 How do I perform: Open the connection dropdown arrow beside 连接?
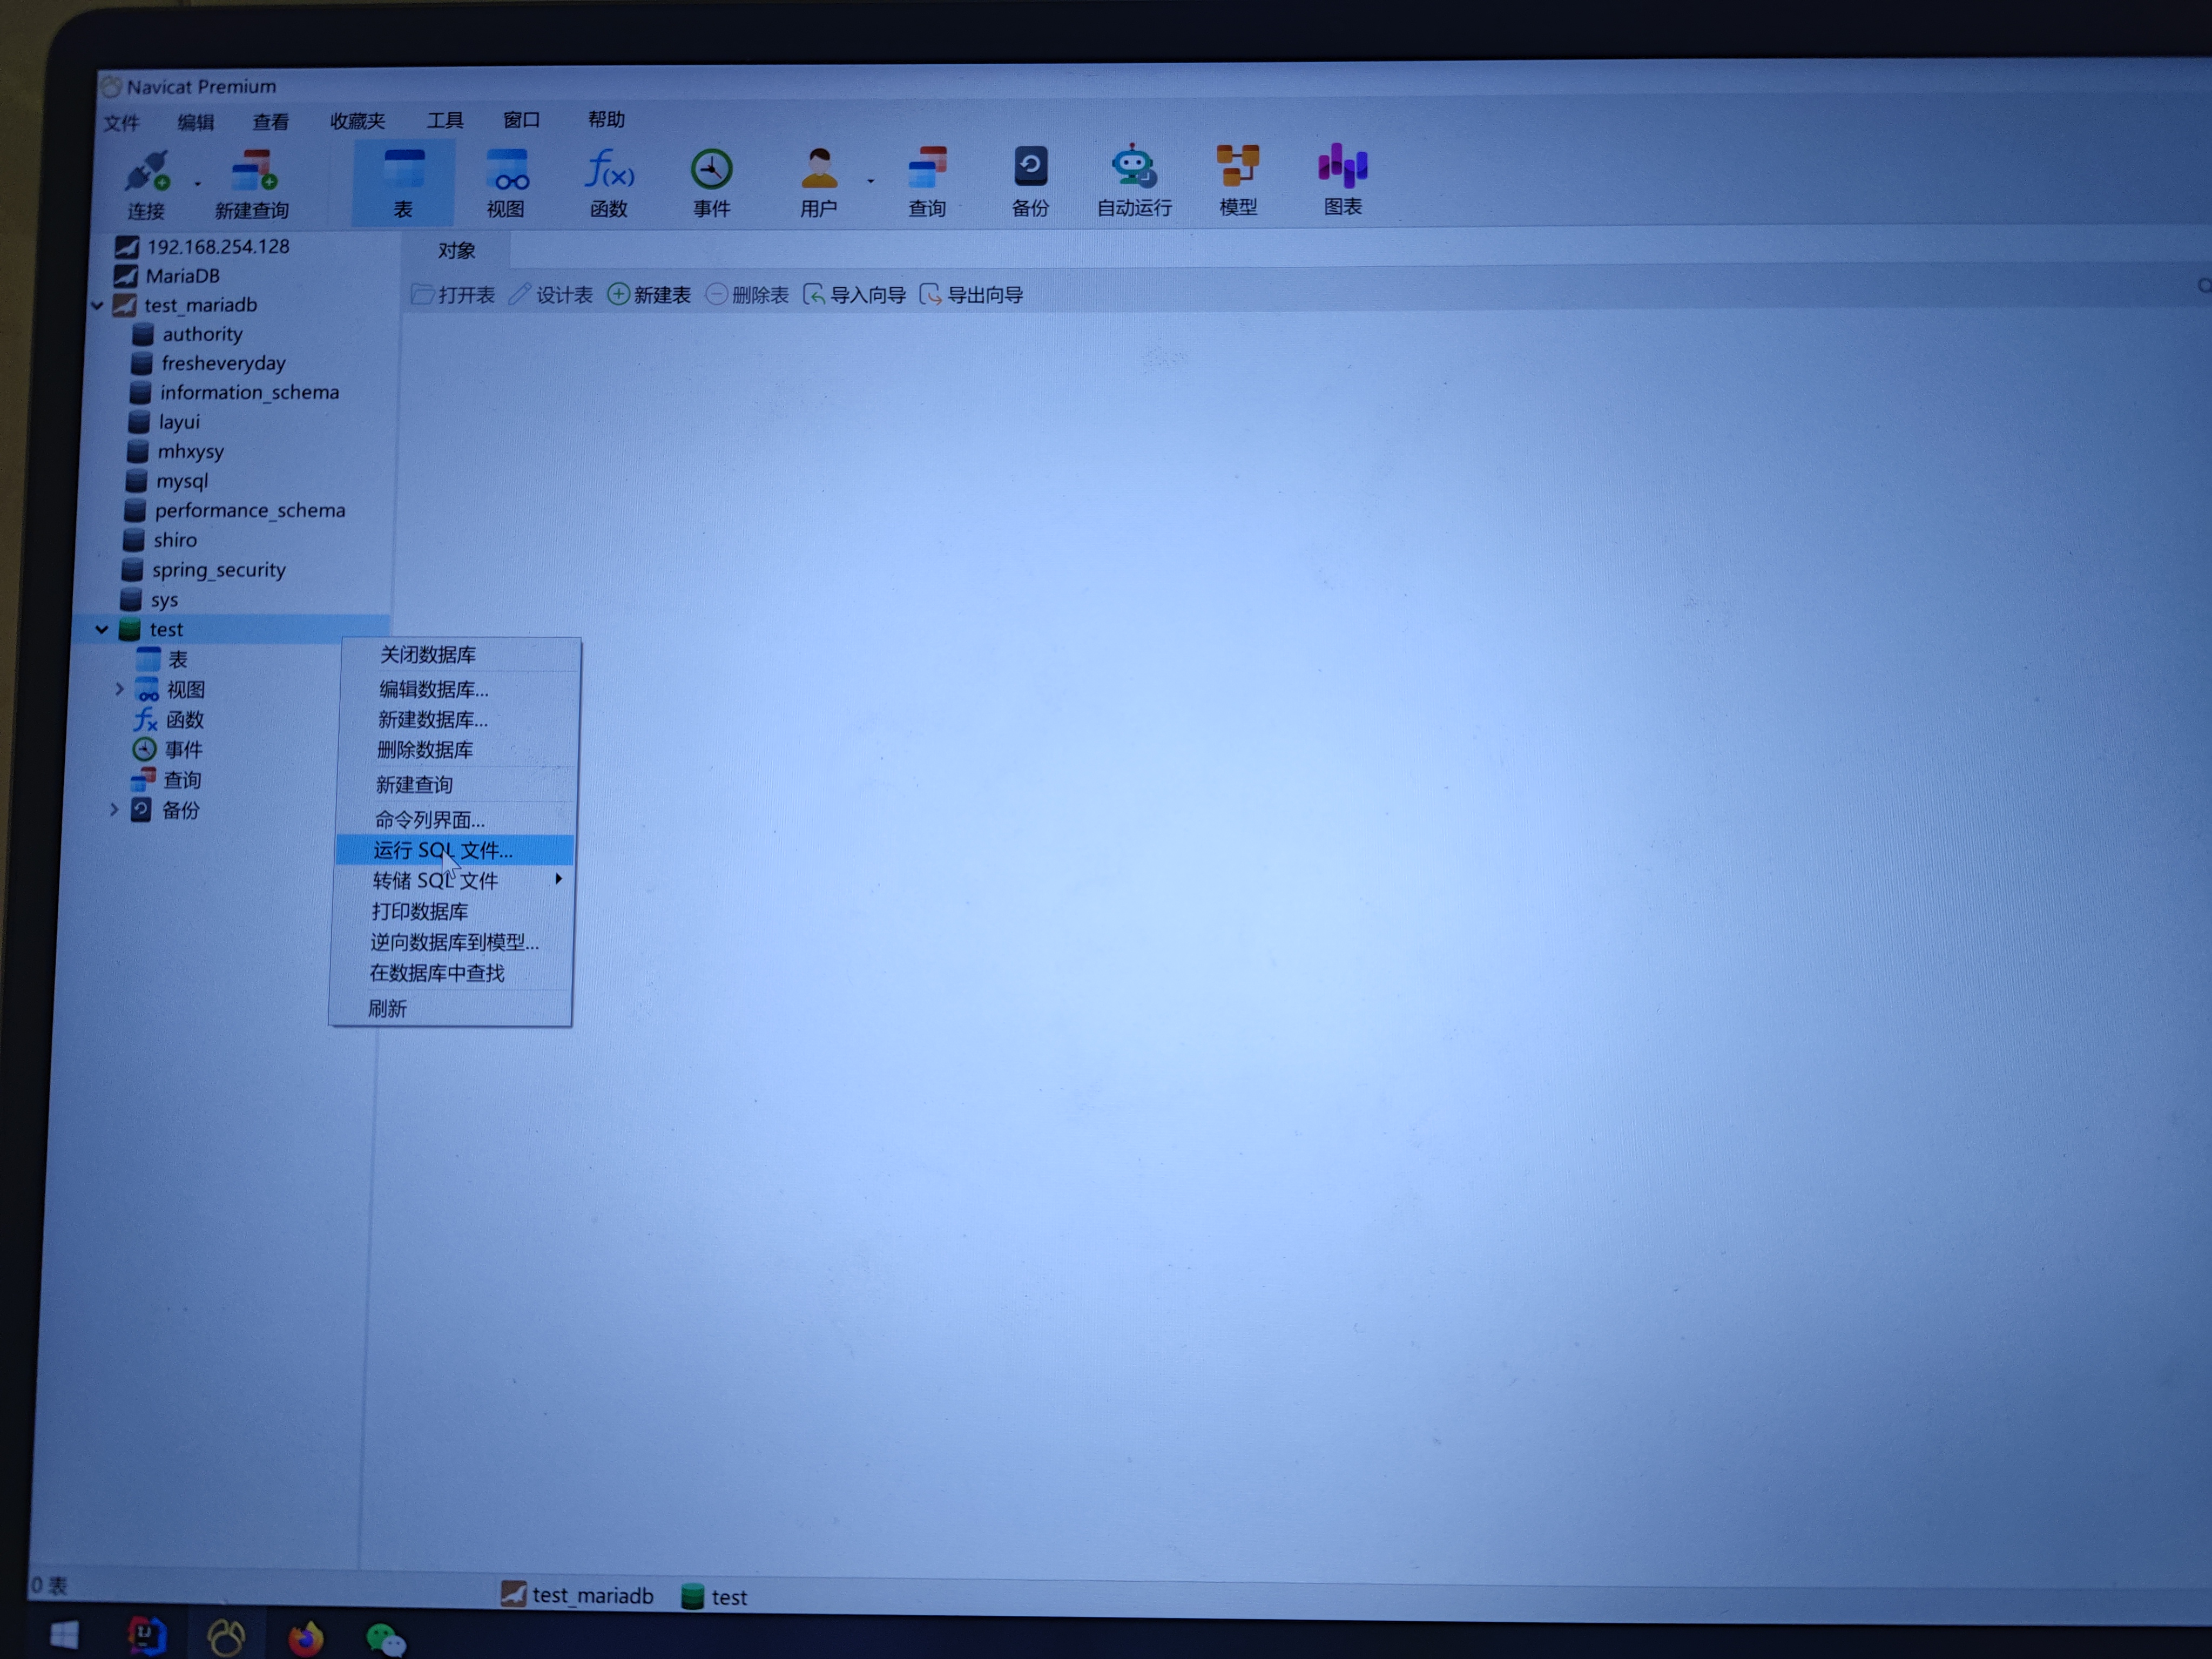pyautogui.click(x=197, y=184)
